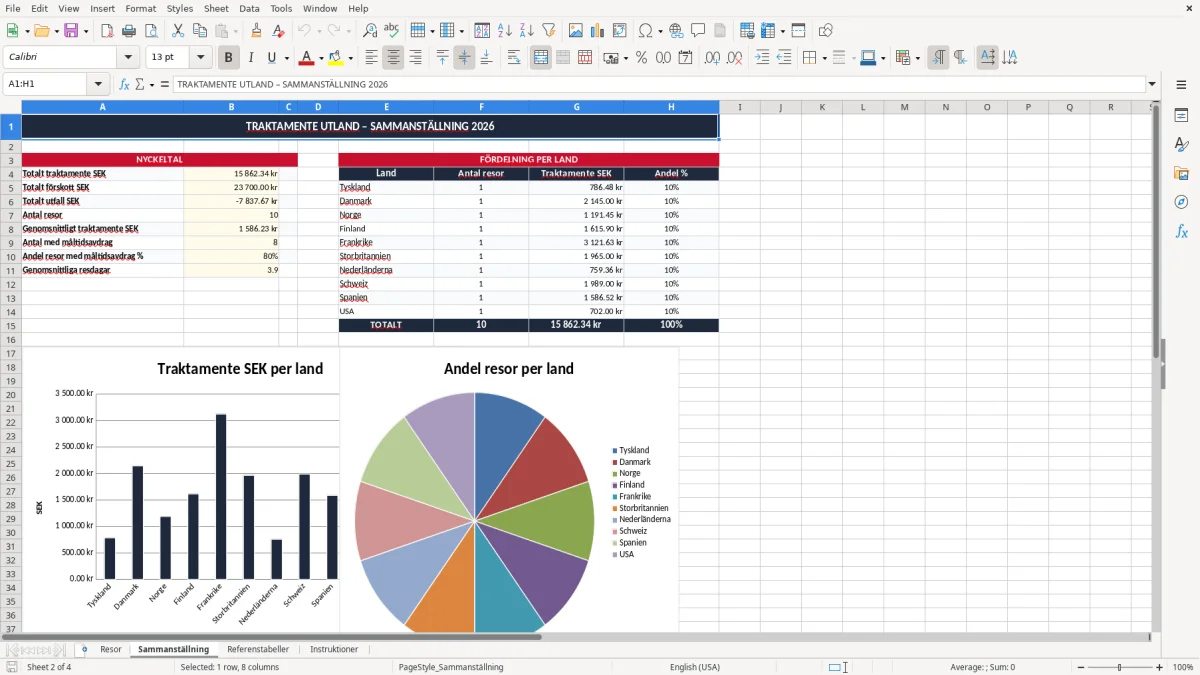Image resolution: width=1200 pixels, height=675 pixels.
Task: Switch to the Referenstabeller sheet tab
Action: click(258, 649)
